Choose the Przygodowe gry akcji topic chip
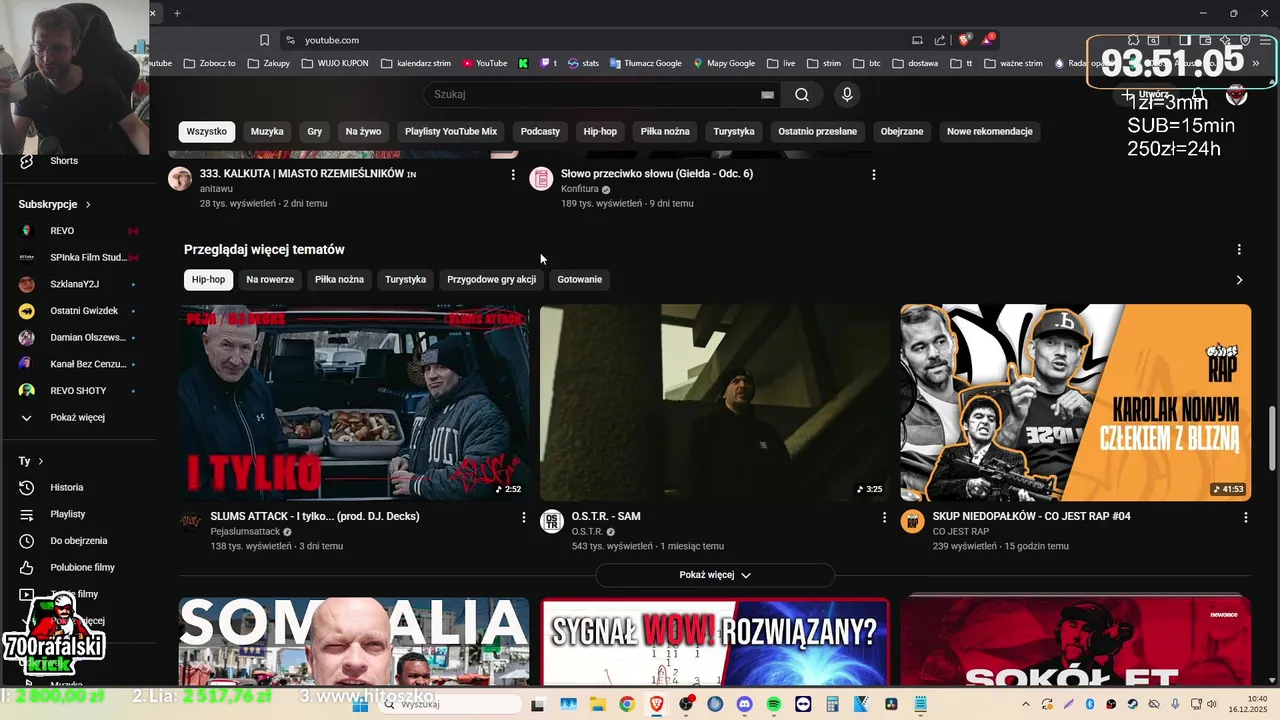 491,280
